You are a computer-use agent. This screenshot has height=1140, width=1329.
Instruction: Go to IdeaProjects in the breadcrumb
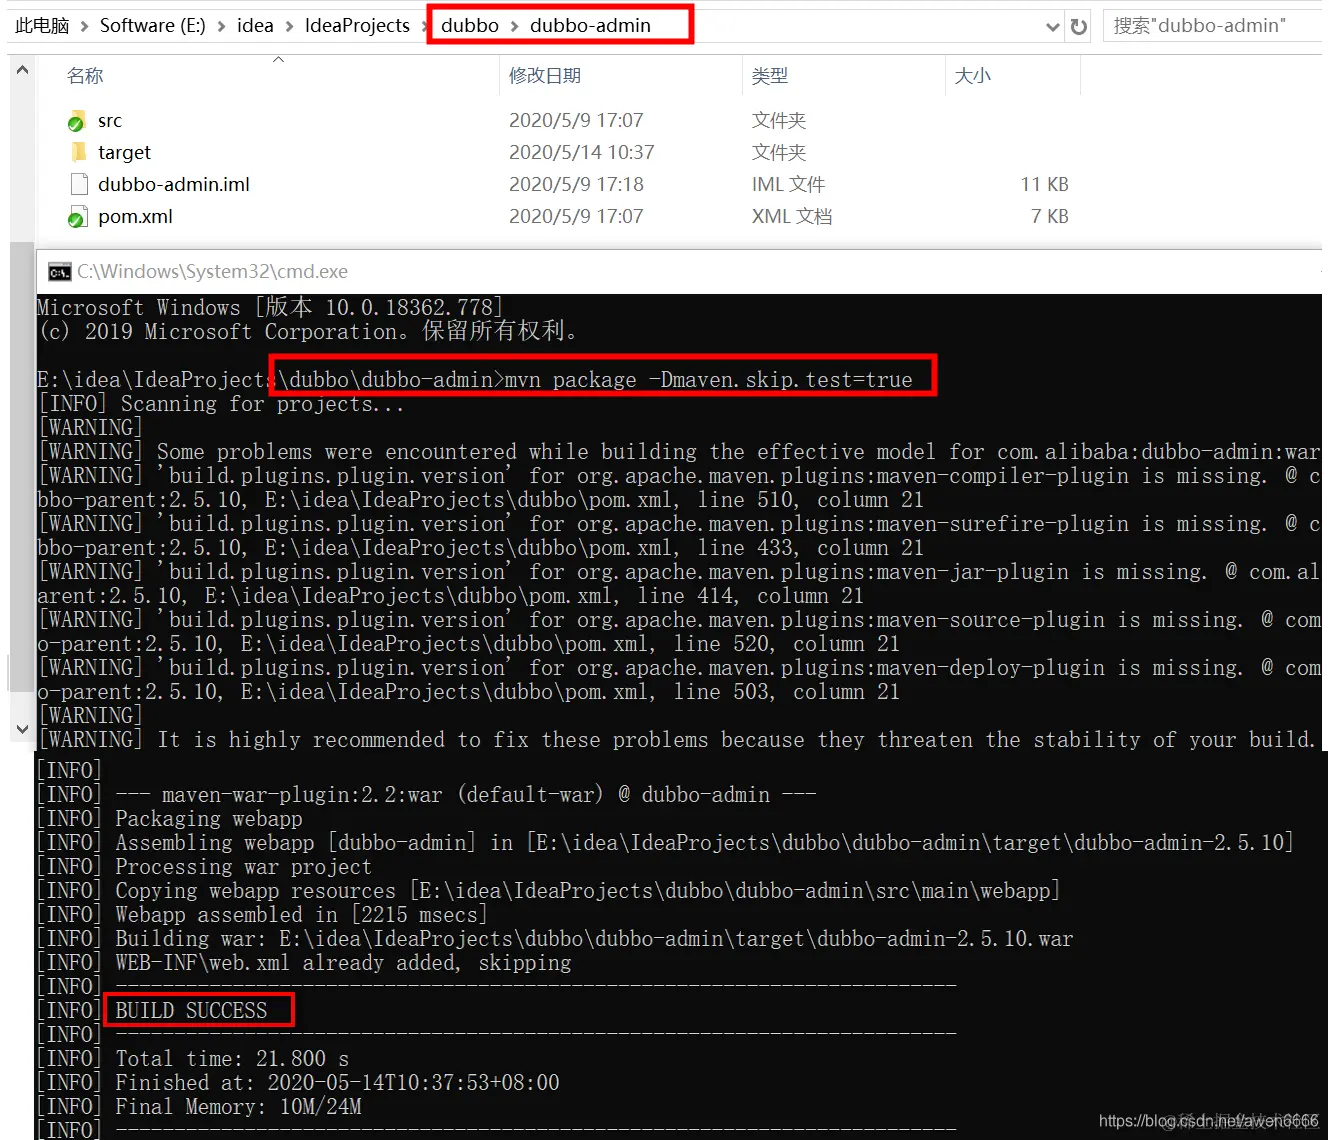pos(357,26)
